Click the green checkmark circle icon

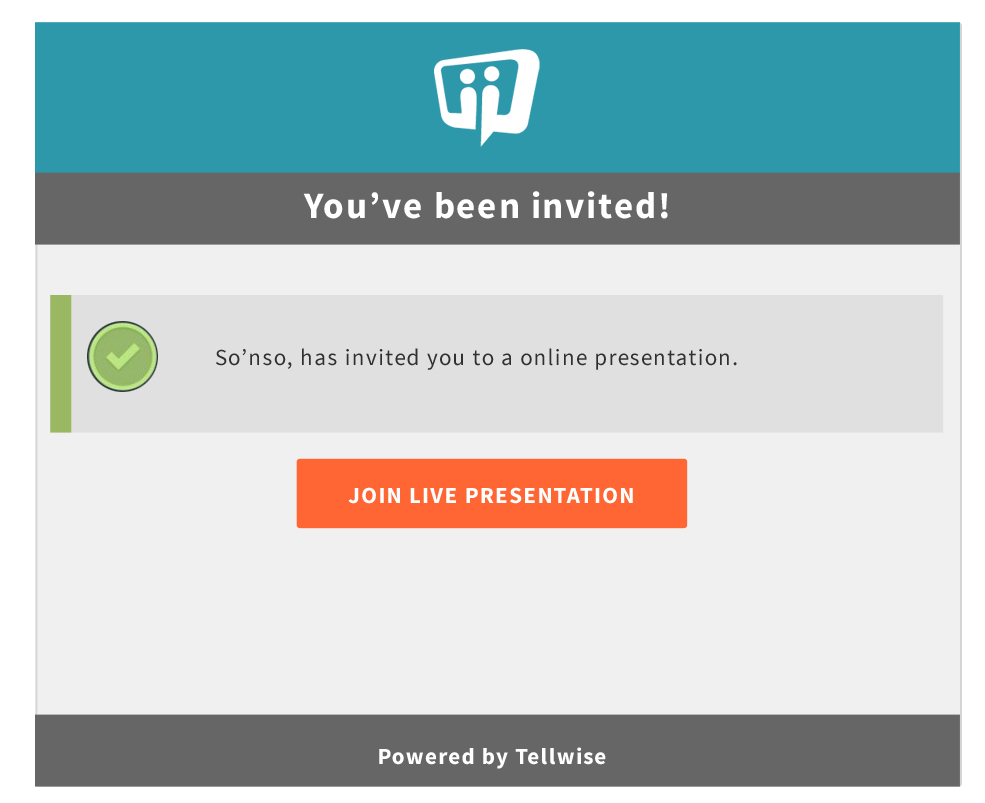[x=122, y=356]
